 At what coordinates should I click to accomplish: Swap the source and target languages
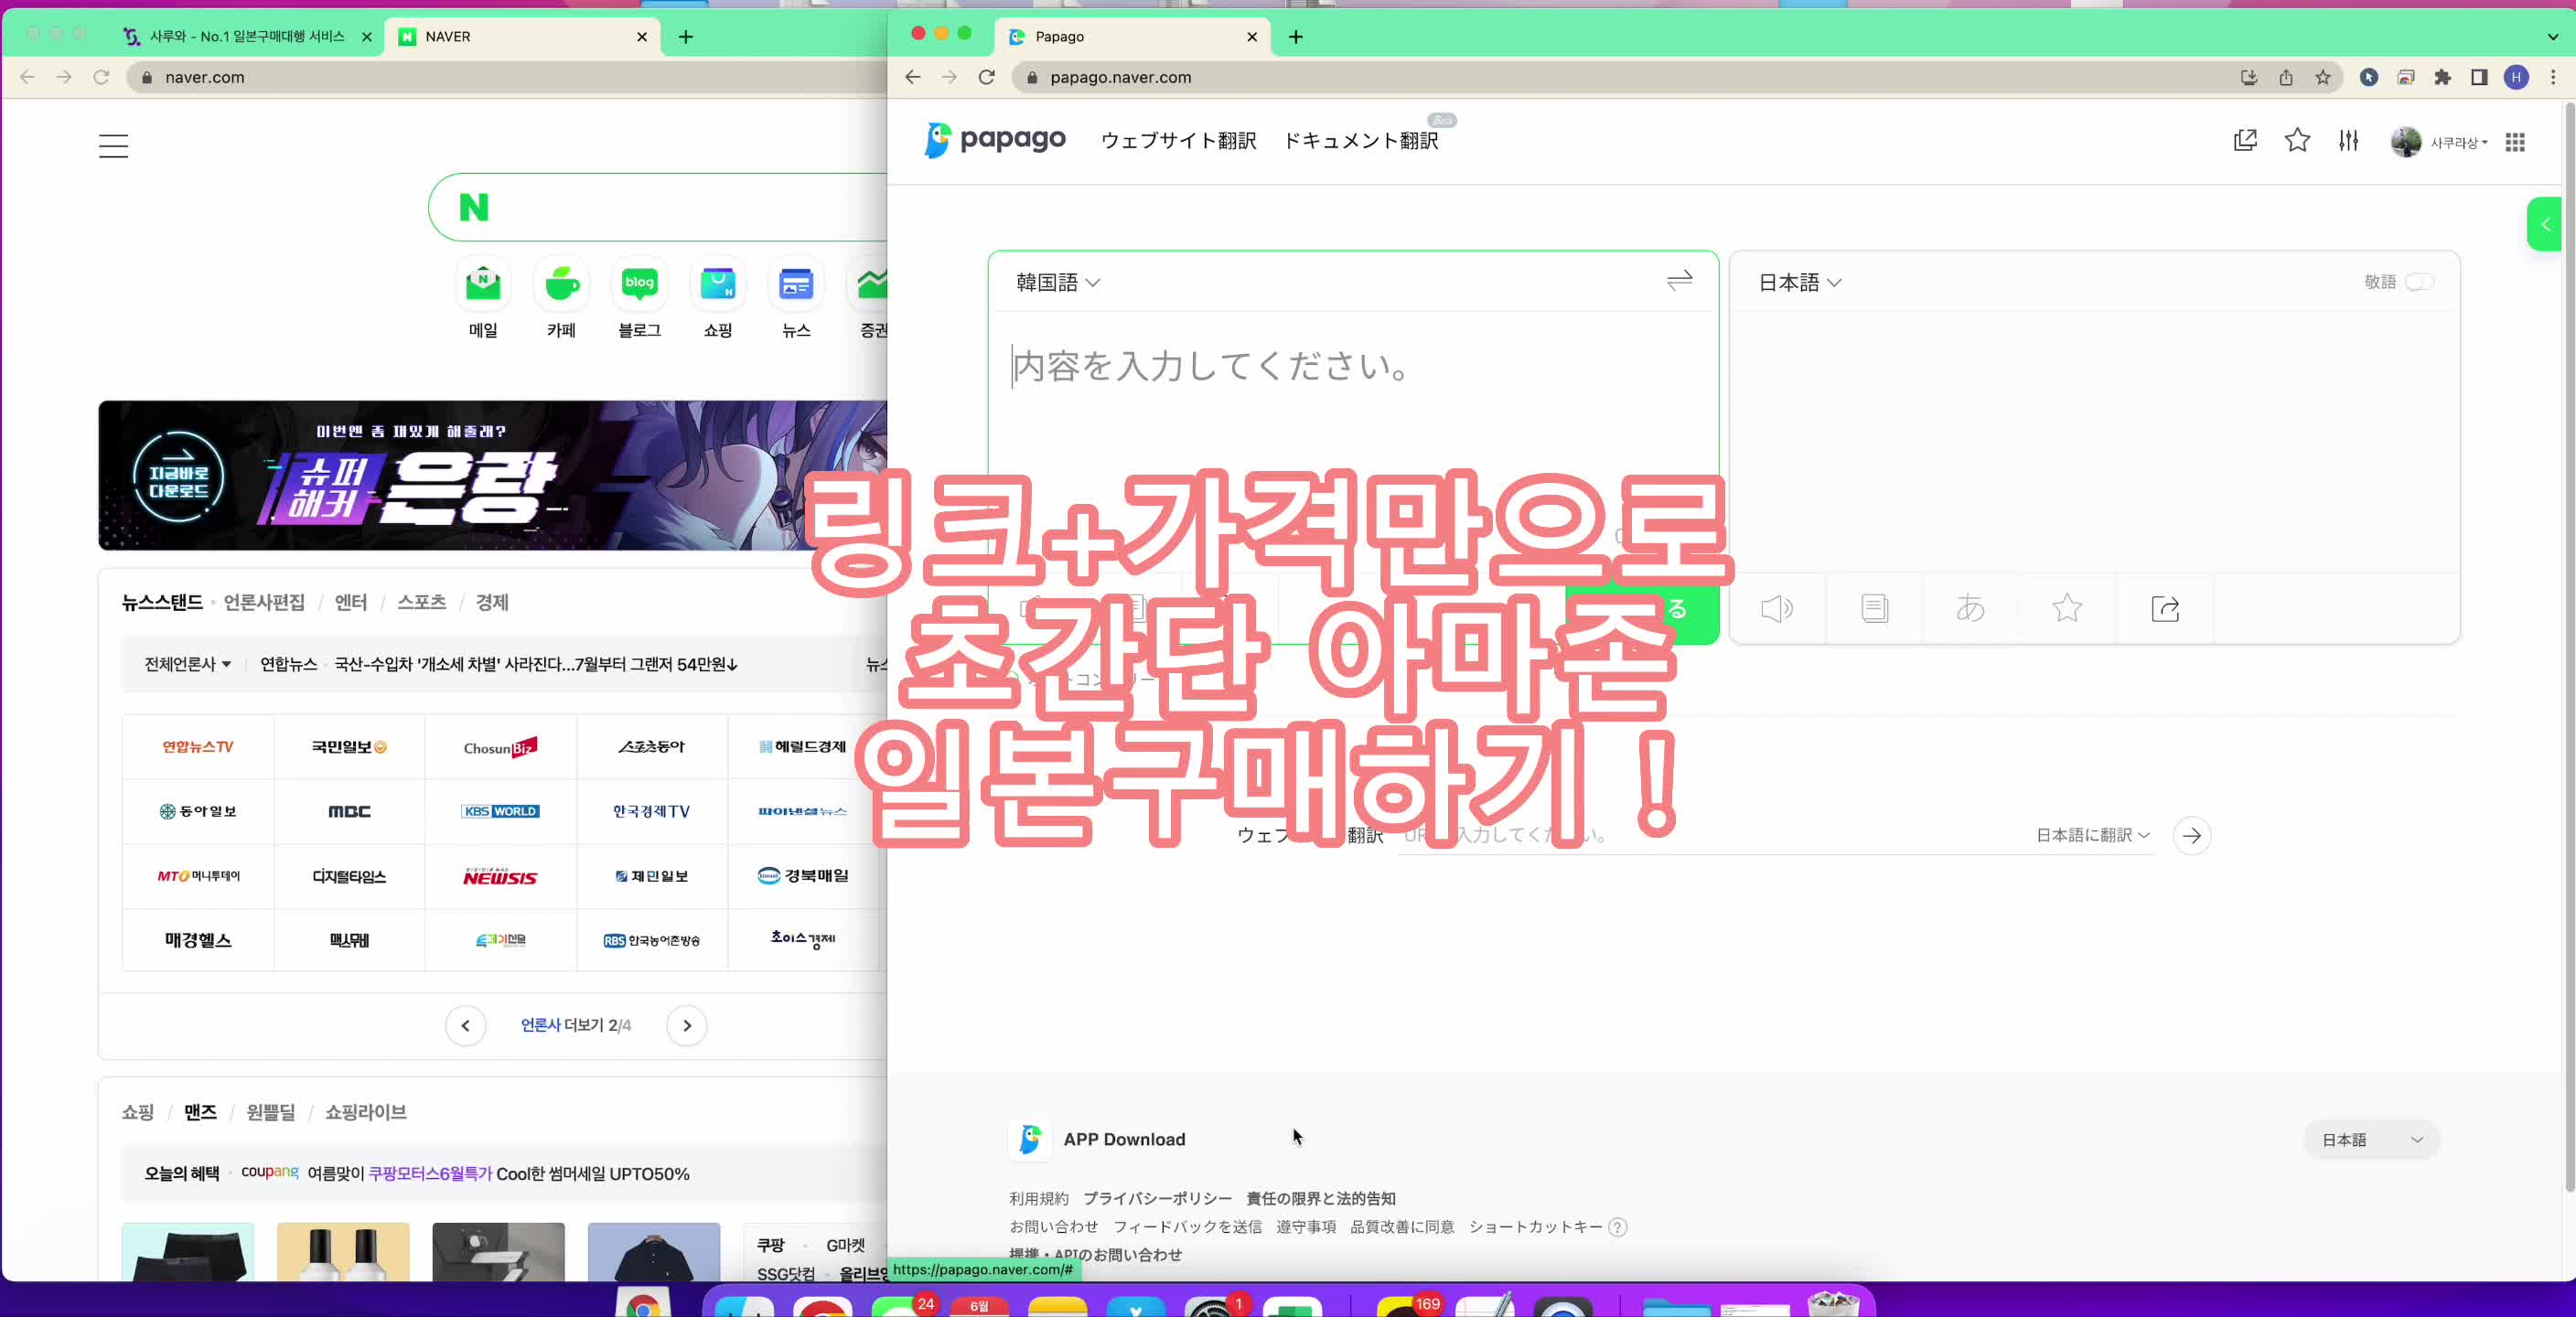[1679, 281]
